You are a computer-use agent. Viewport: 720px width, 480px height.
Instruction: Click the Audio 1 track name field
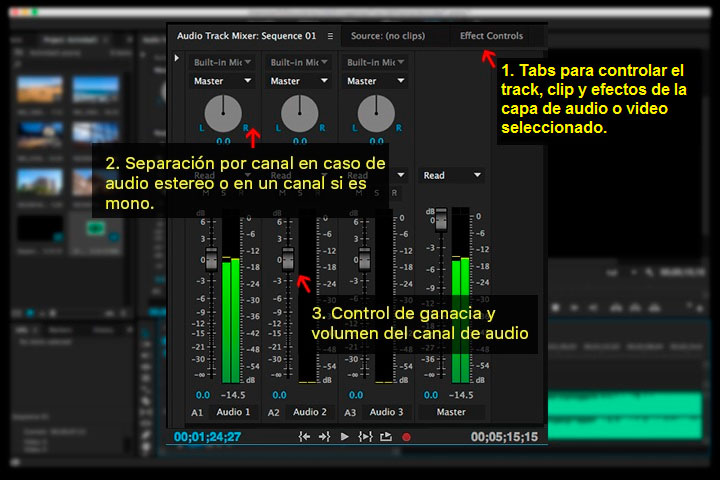[233, 412]
